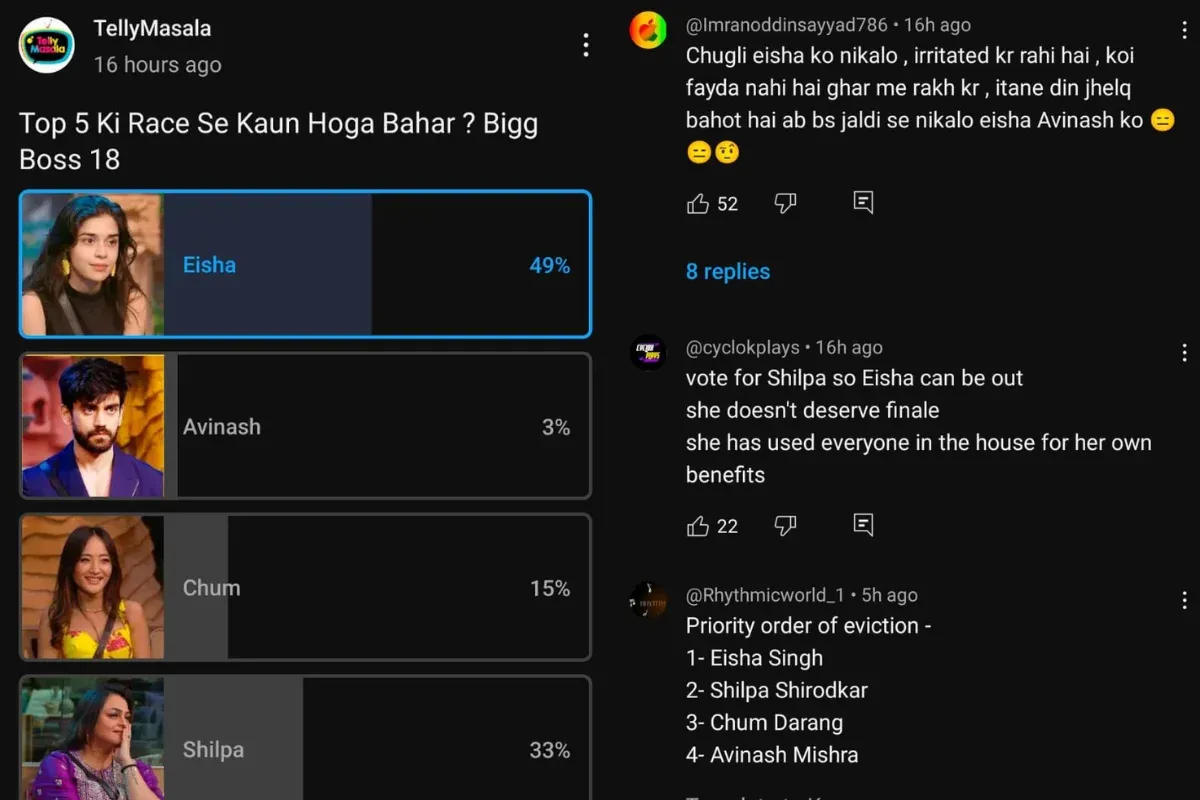Open options menu for Rhythmicworld_1 comment

pyautogui.click(x=1184, y=600)
